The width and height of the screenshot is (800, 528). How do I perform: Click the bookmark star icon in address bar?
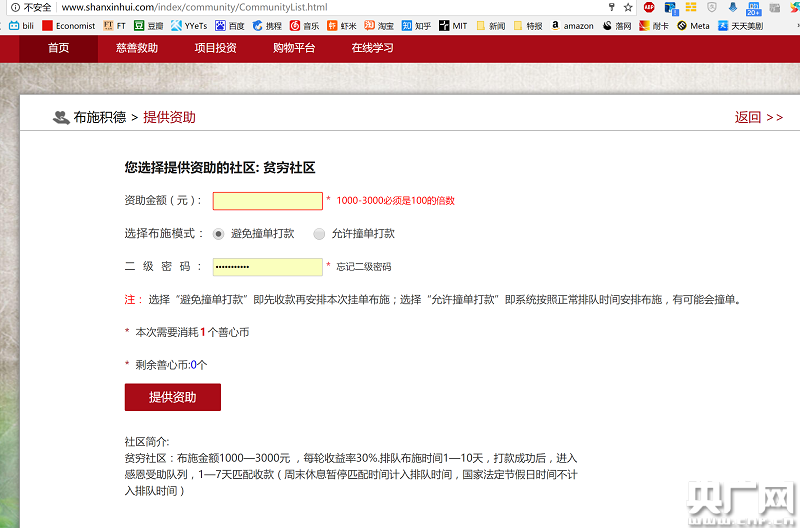pyautogui.click(x=627, y=7)
